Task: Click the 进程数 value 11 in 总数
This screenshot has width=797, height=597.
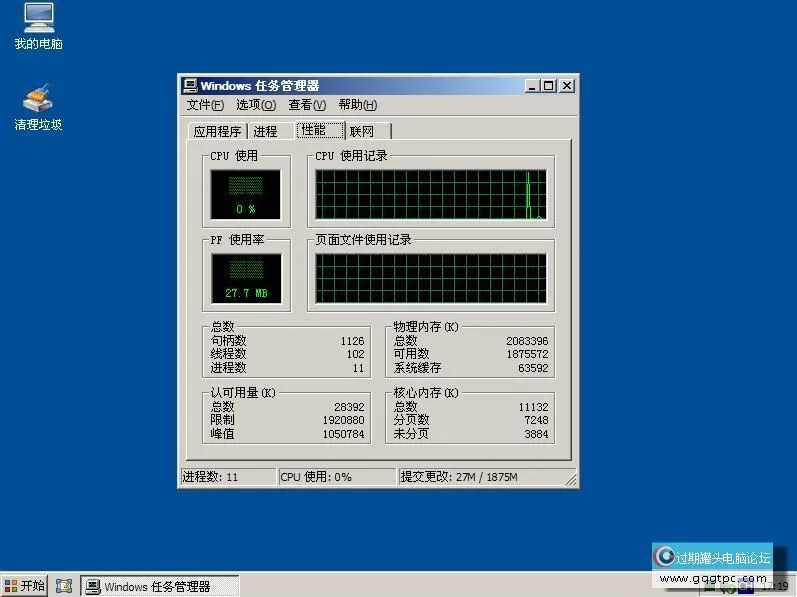Action: (358, 368)
